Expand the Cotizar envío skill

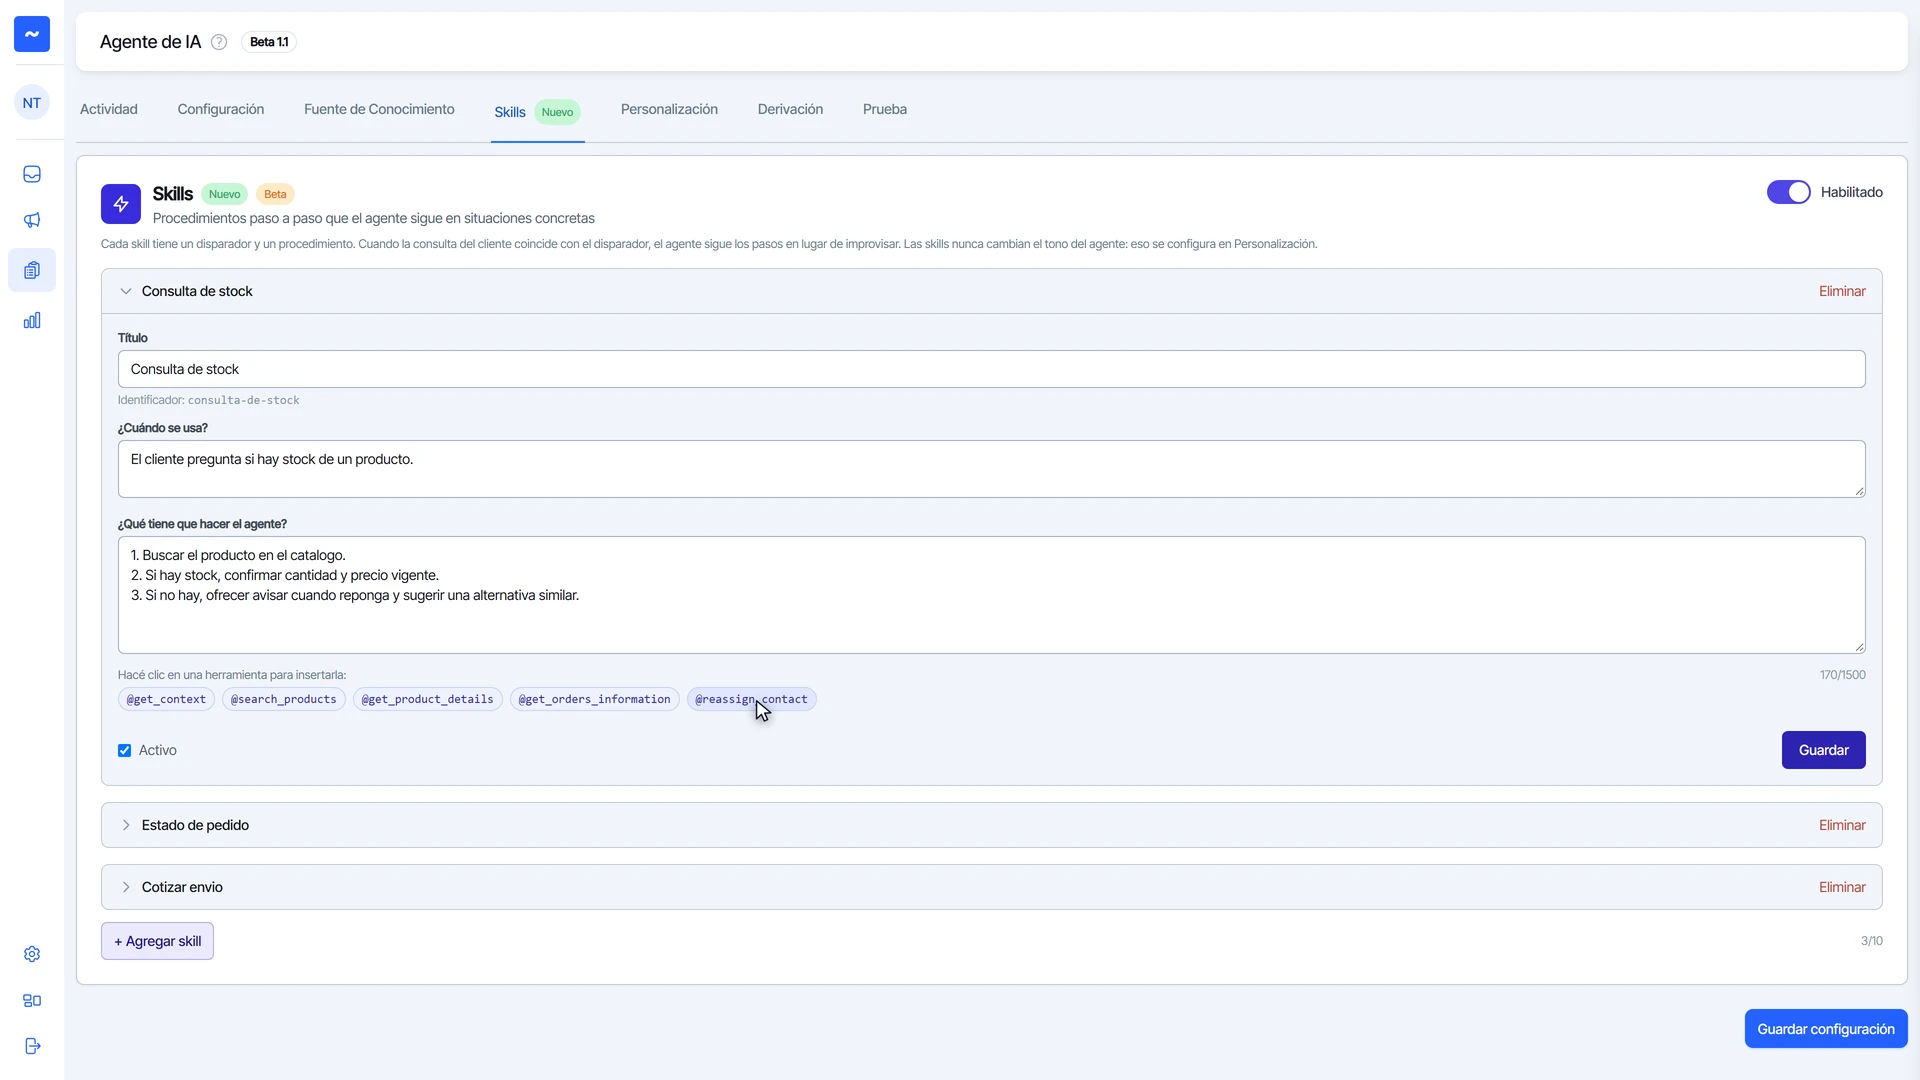(x=126, y=887)
